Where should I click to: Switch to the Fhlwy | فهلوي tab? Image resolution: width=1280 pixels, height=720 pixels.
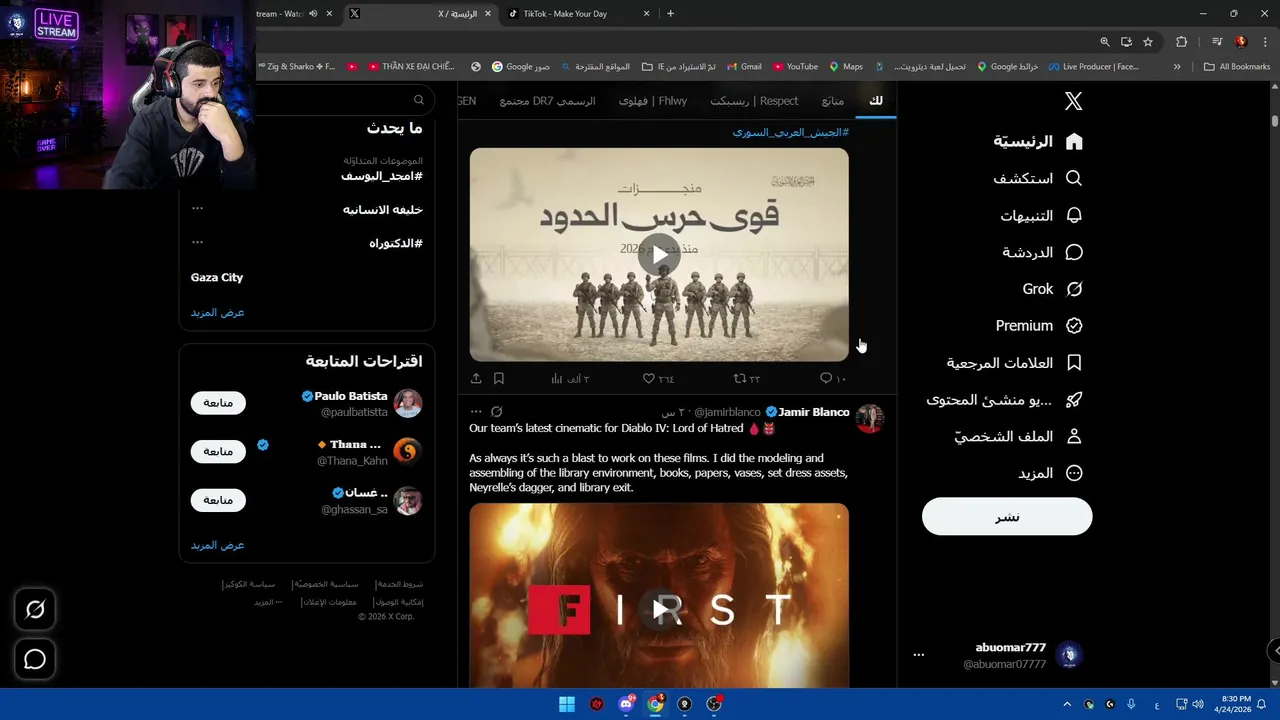click(652, 101)
